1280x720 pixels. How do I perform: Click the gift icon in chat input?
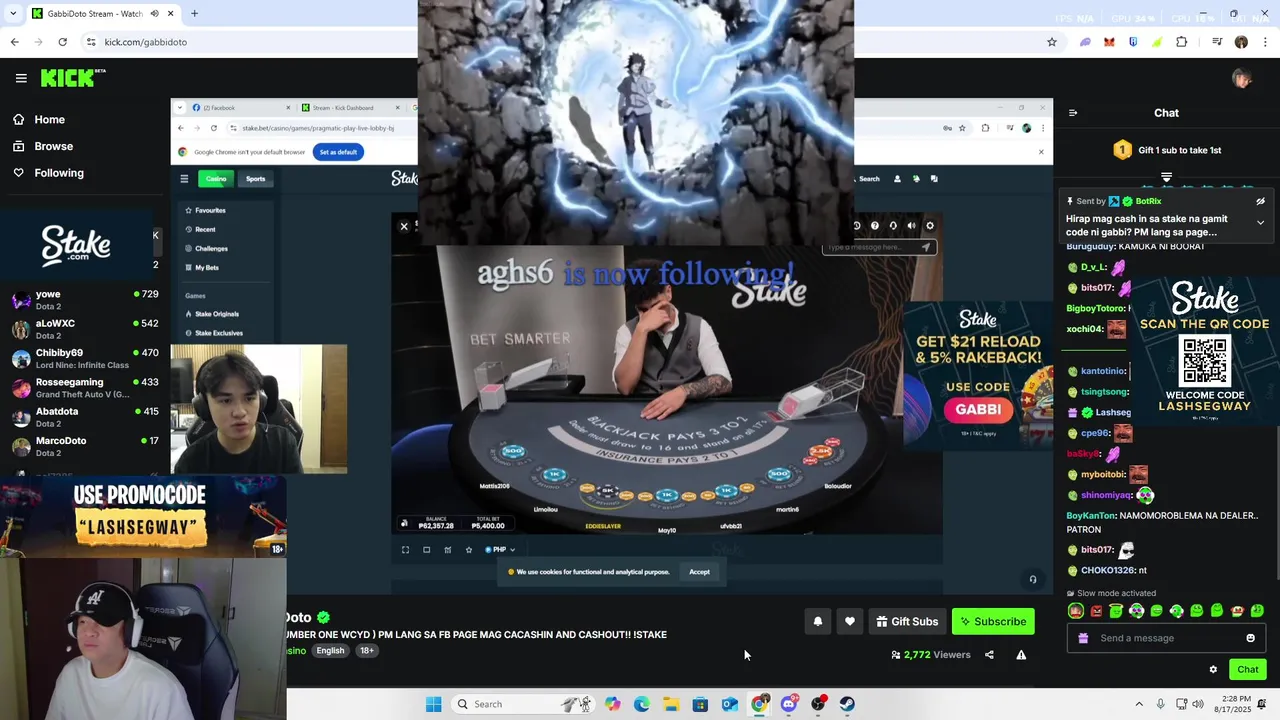(1083, 638)
